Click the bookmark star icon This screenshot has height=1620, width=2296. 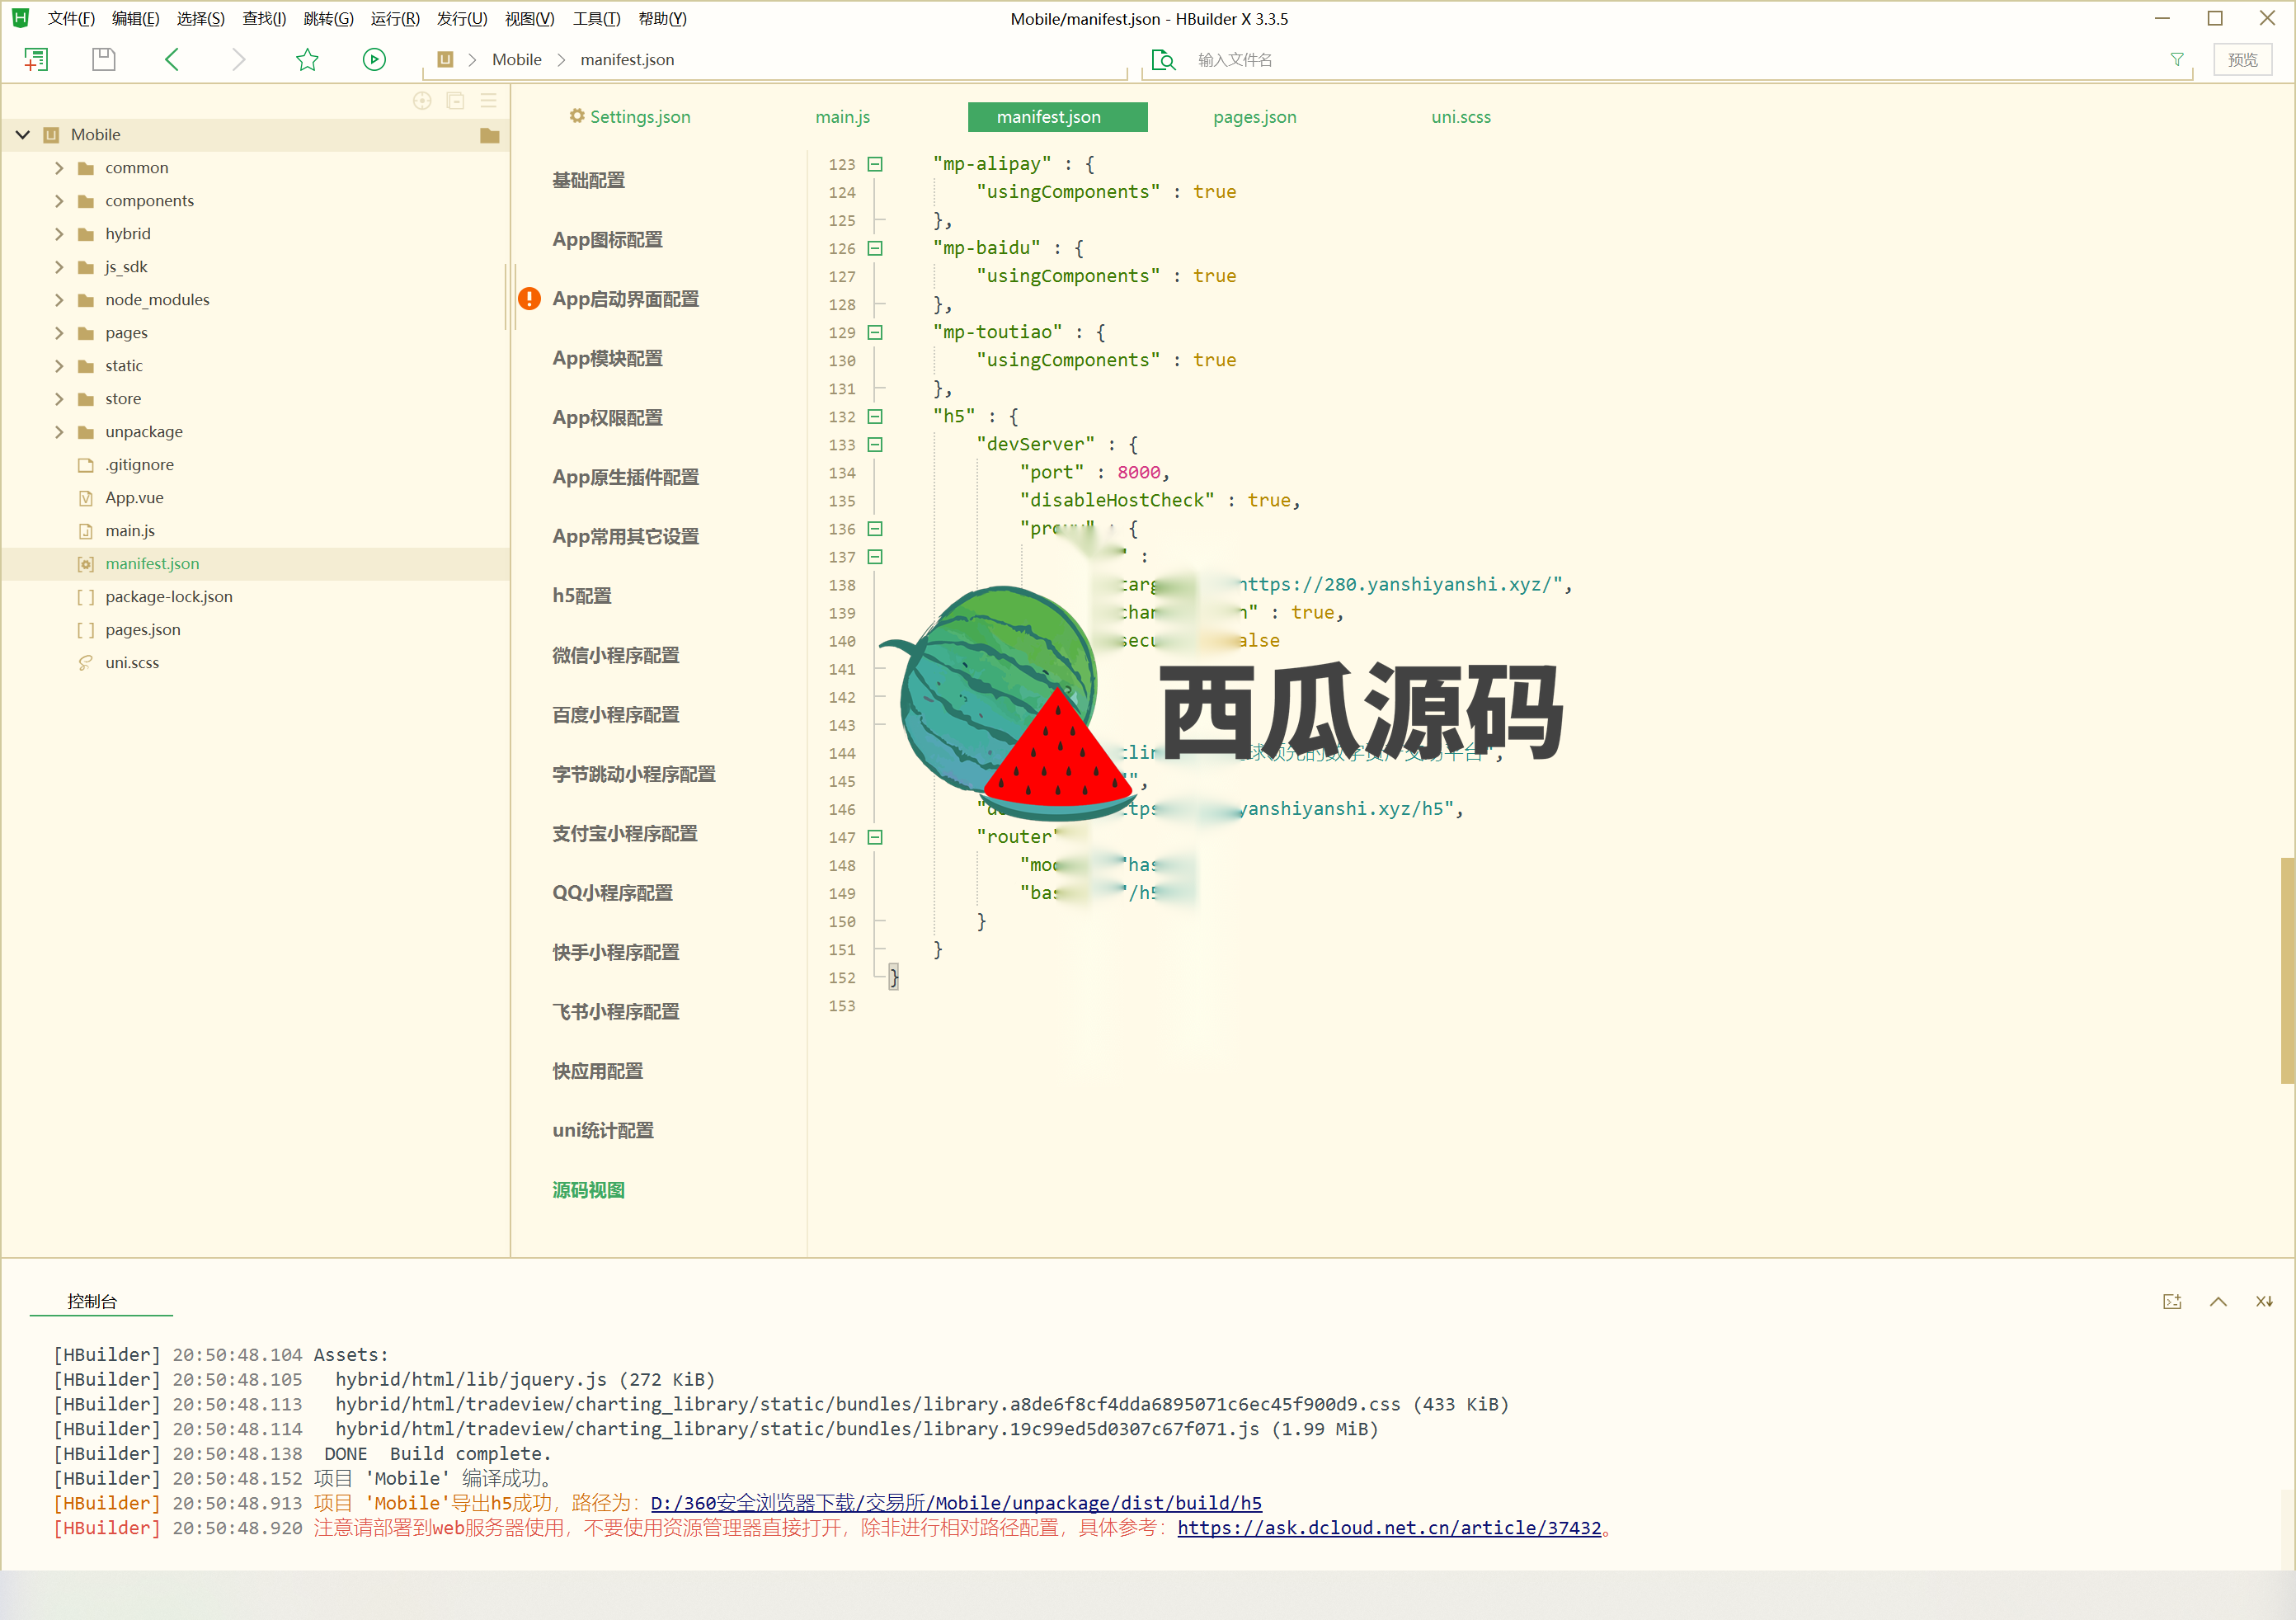coord(307,60)
